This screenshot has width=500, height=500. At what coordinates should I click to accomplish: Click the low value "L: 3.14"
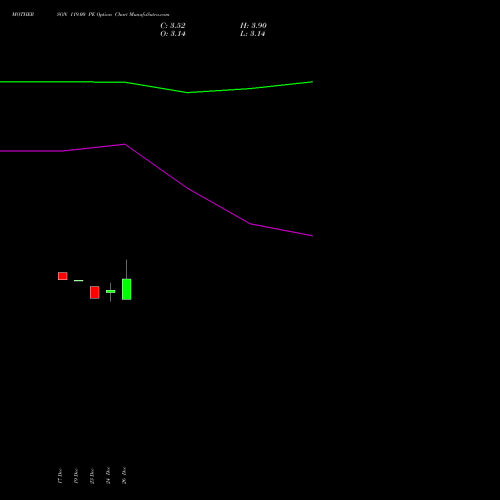(x=253, y=34)
